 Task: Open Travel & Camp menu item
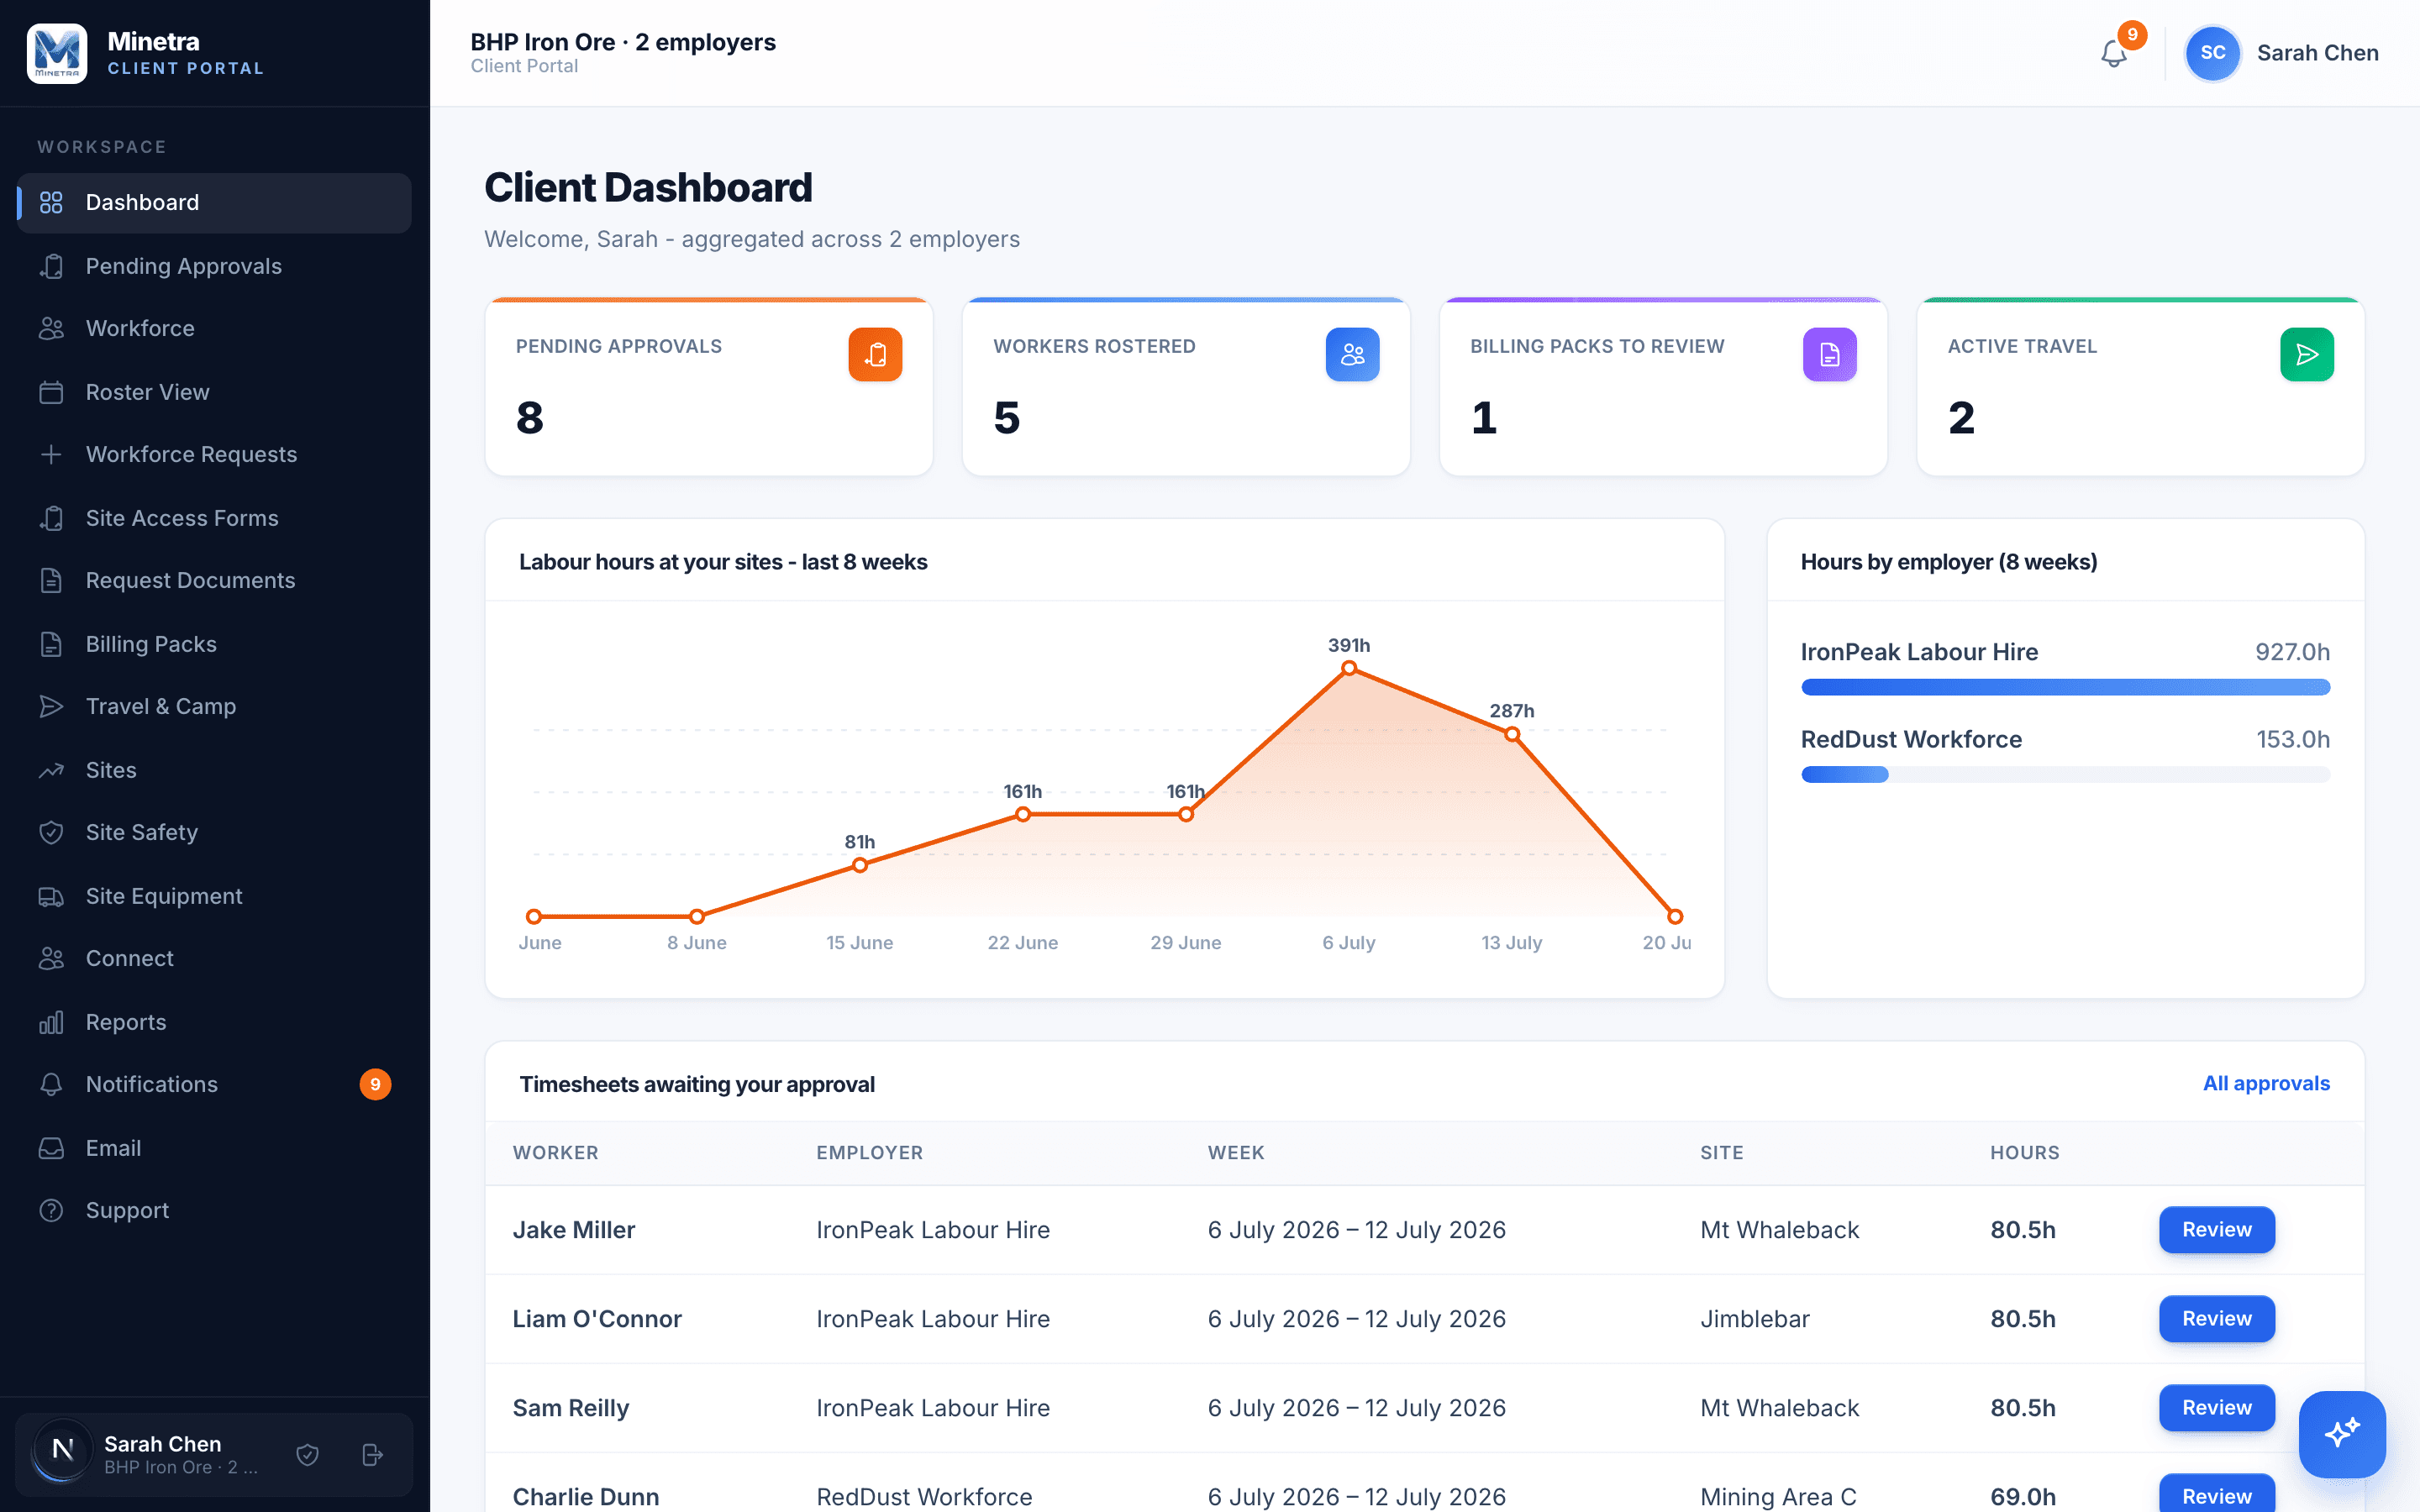214,706
